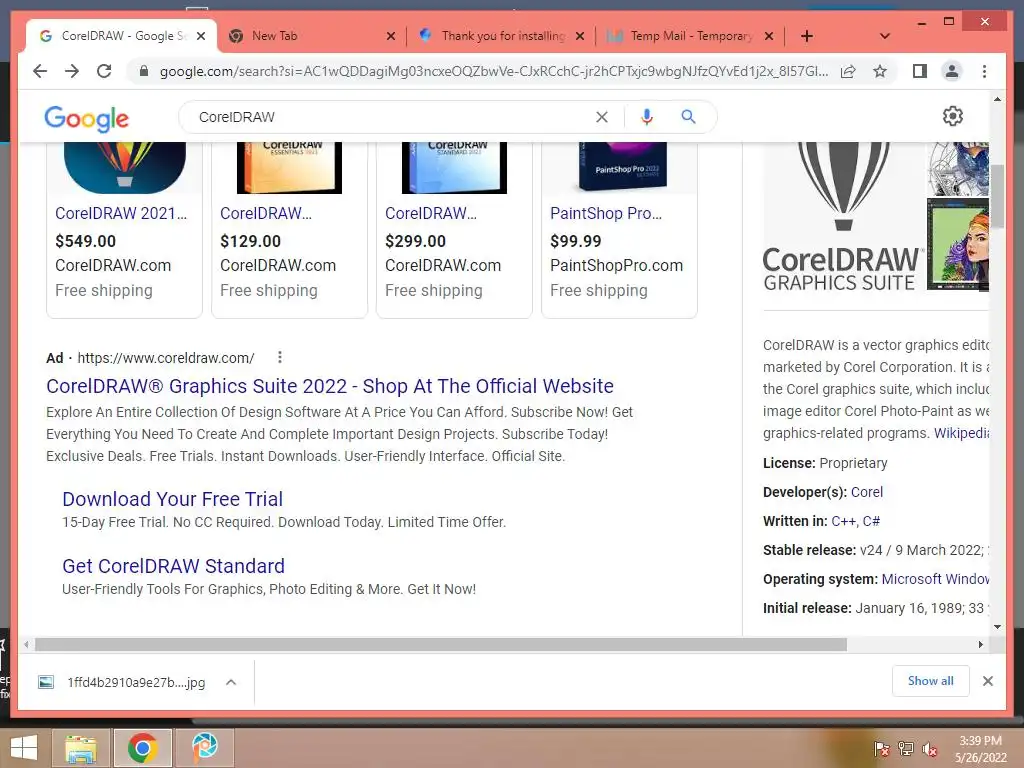Open PaintShop Pro taskbar icon
This screenshot has width=1024, height=768.
tap(204, 748)
